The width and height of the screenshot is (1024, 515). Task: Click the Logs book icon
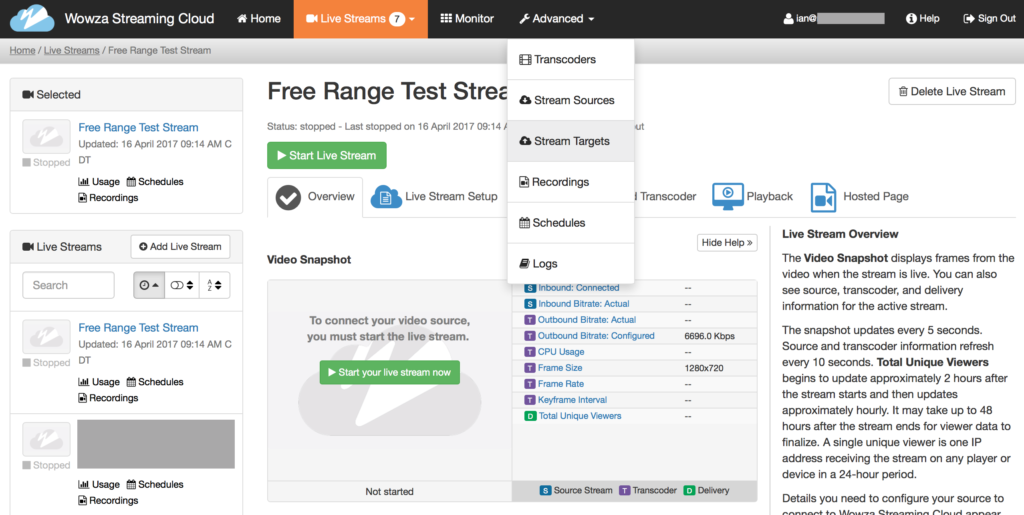(x=524, y=264)
